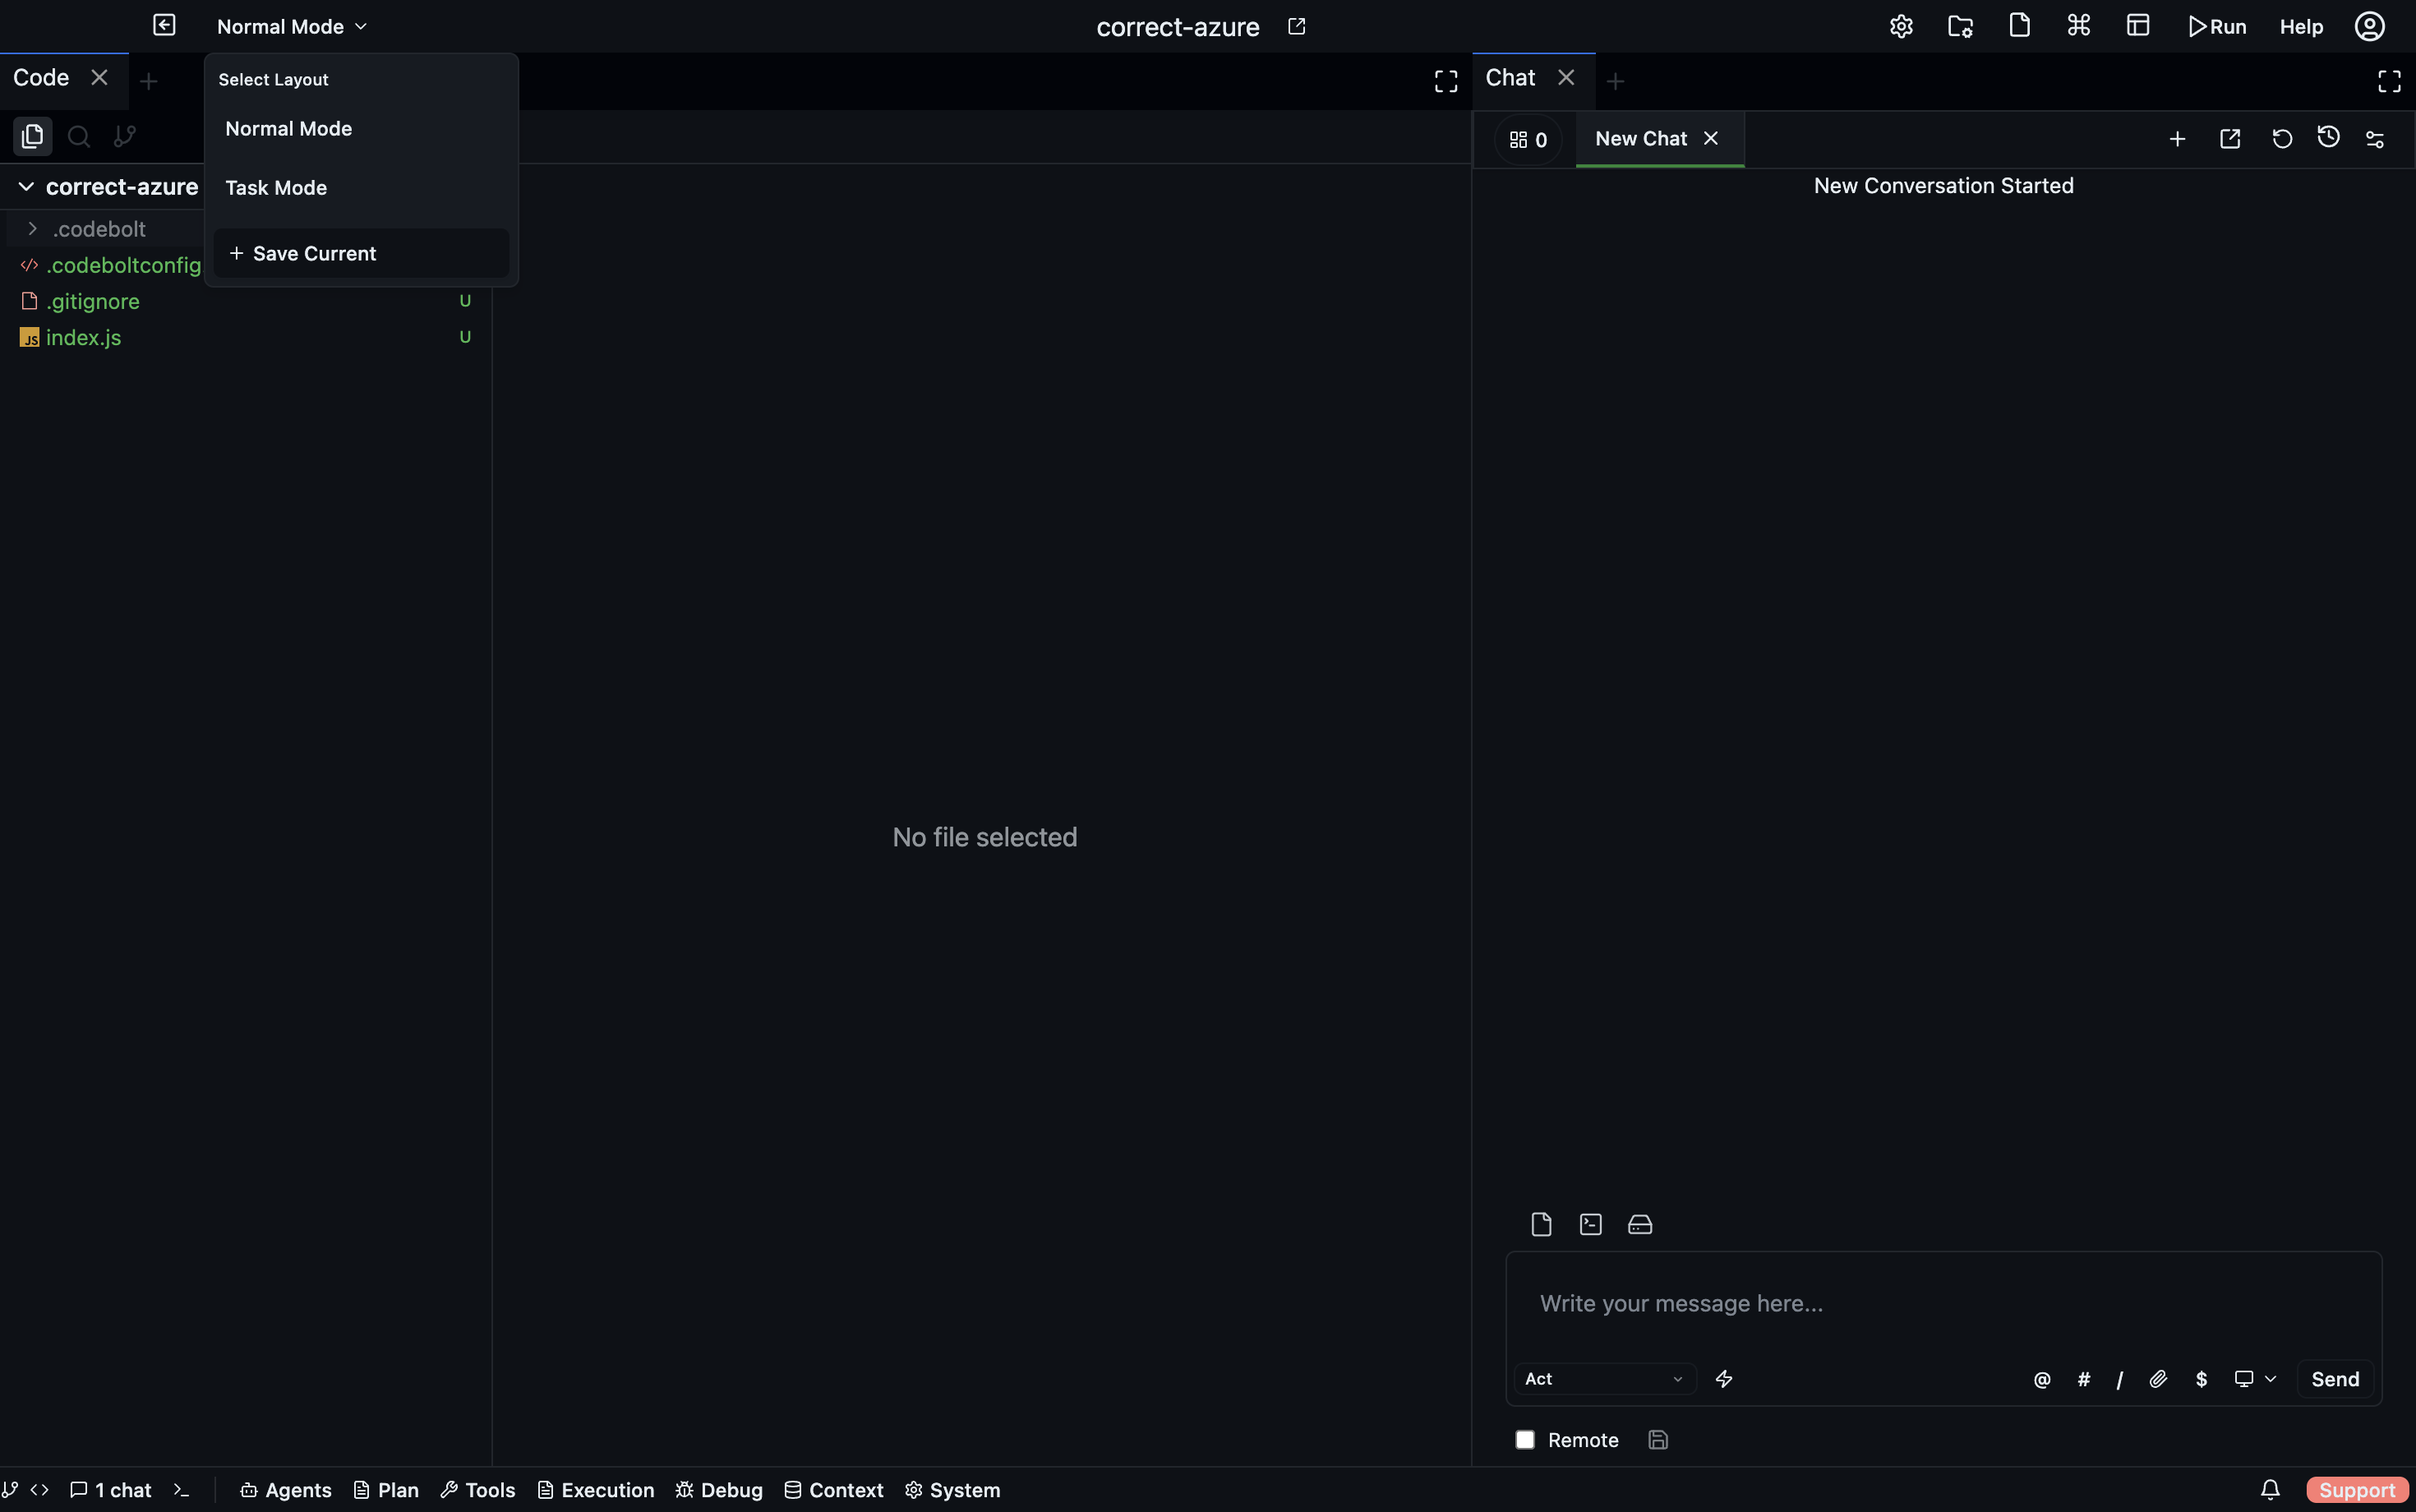Attach a file using the paperclip icon

2158,1378
